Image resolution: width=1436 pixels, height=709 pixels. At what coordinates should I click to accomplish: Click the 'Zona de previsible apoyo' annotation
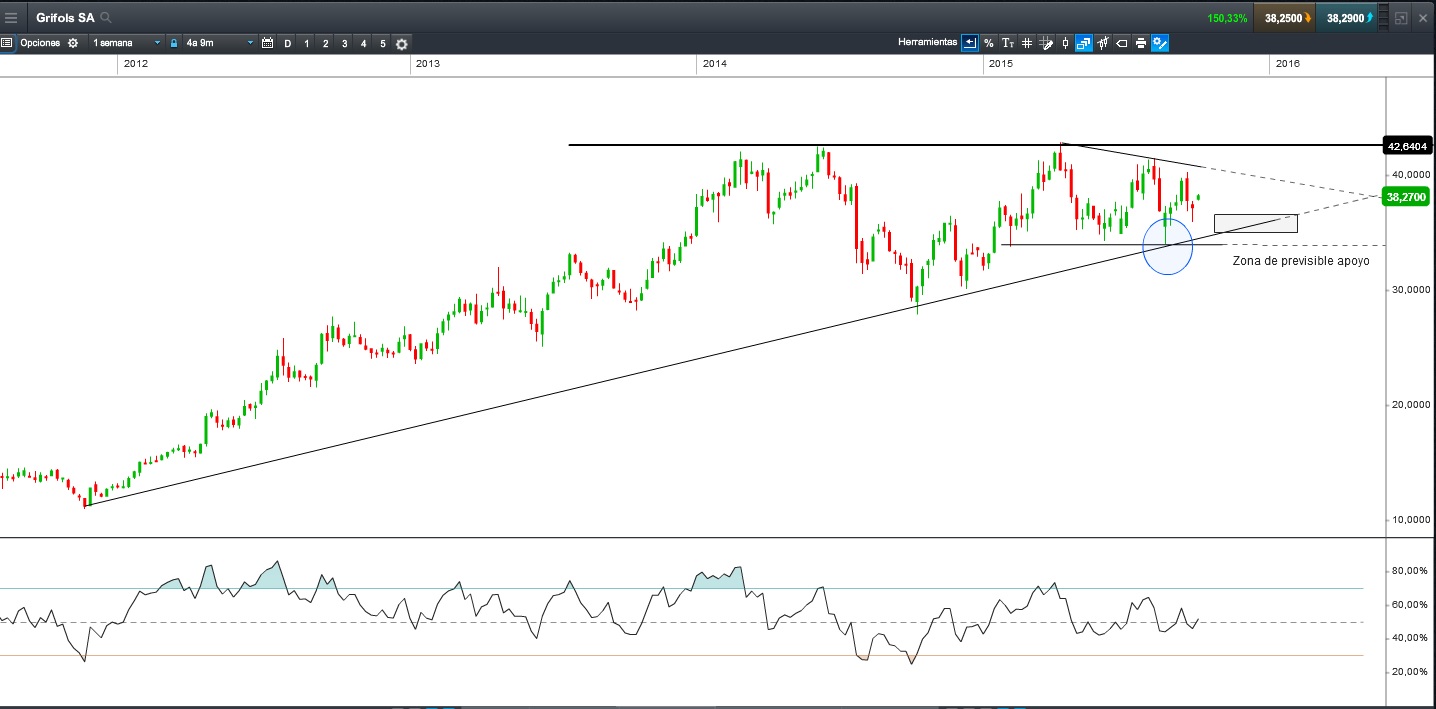1300,260
